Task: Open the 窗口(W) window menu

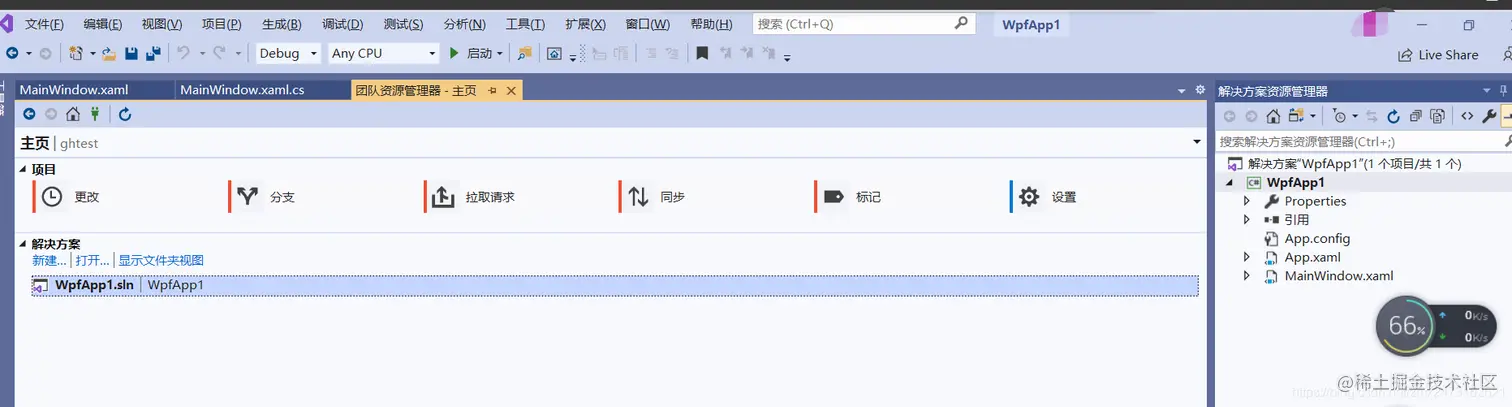Action: click(648, 24)
